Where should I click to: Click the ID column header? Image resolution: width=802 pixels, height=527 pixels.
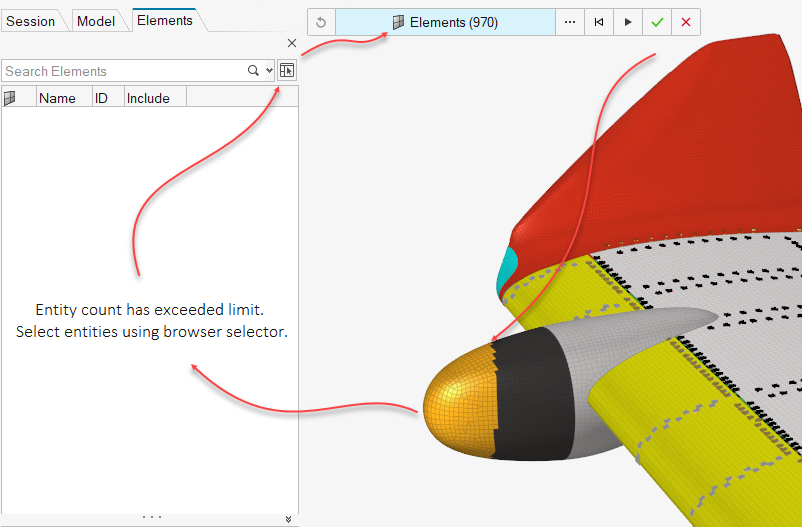tap(101, 98)
